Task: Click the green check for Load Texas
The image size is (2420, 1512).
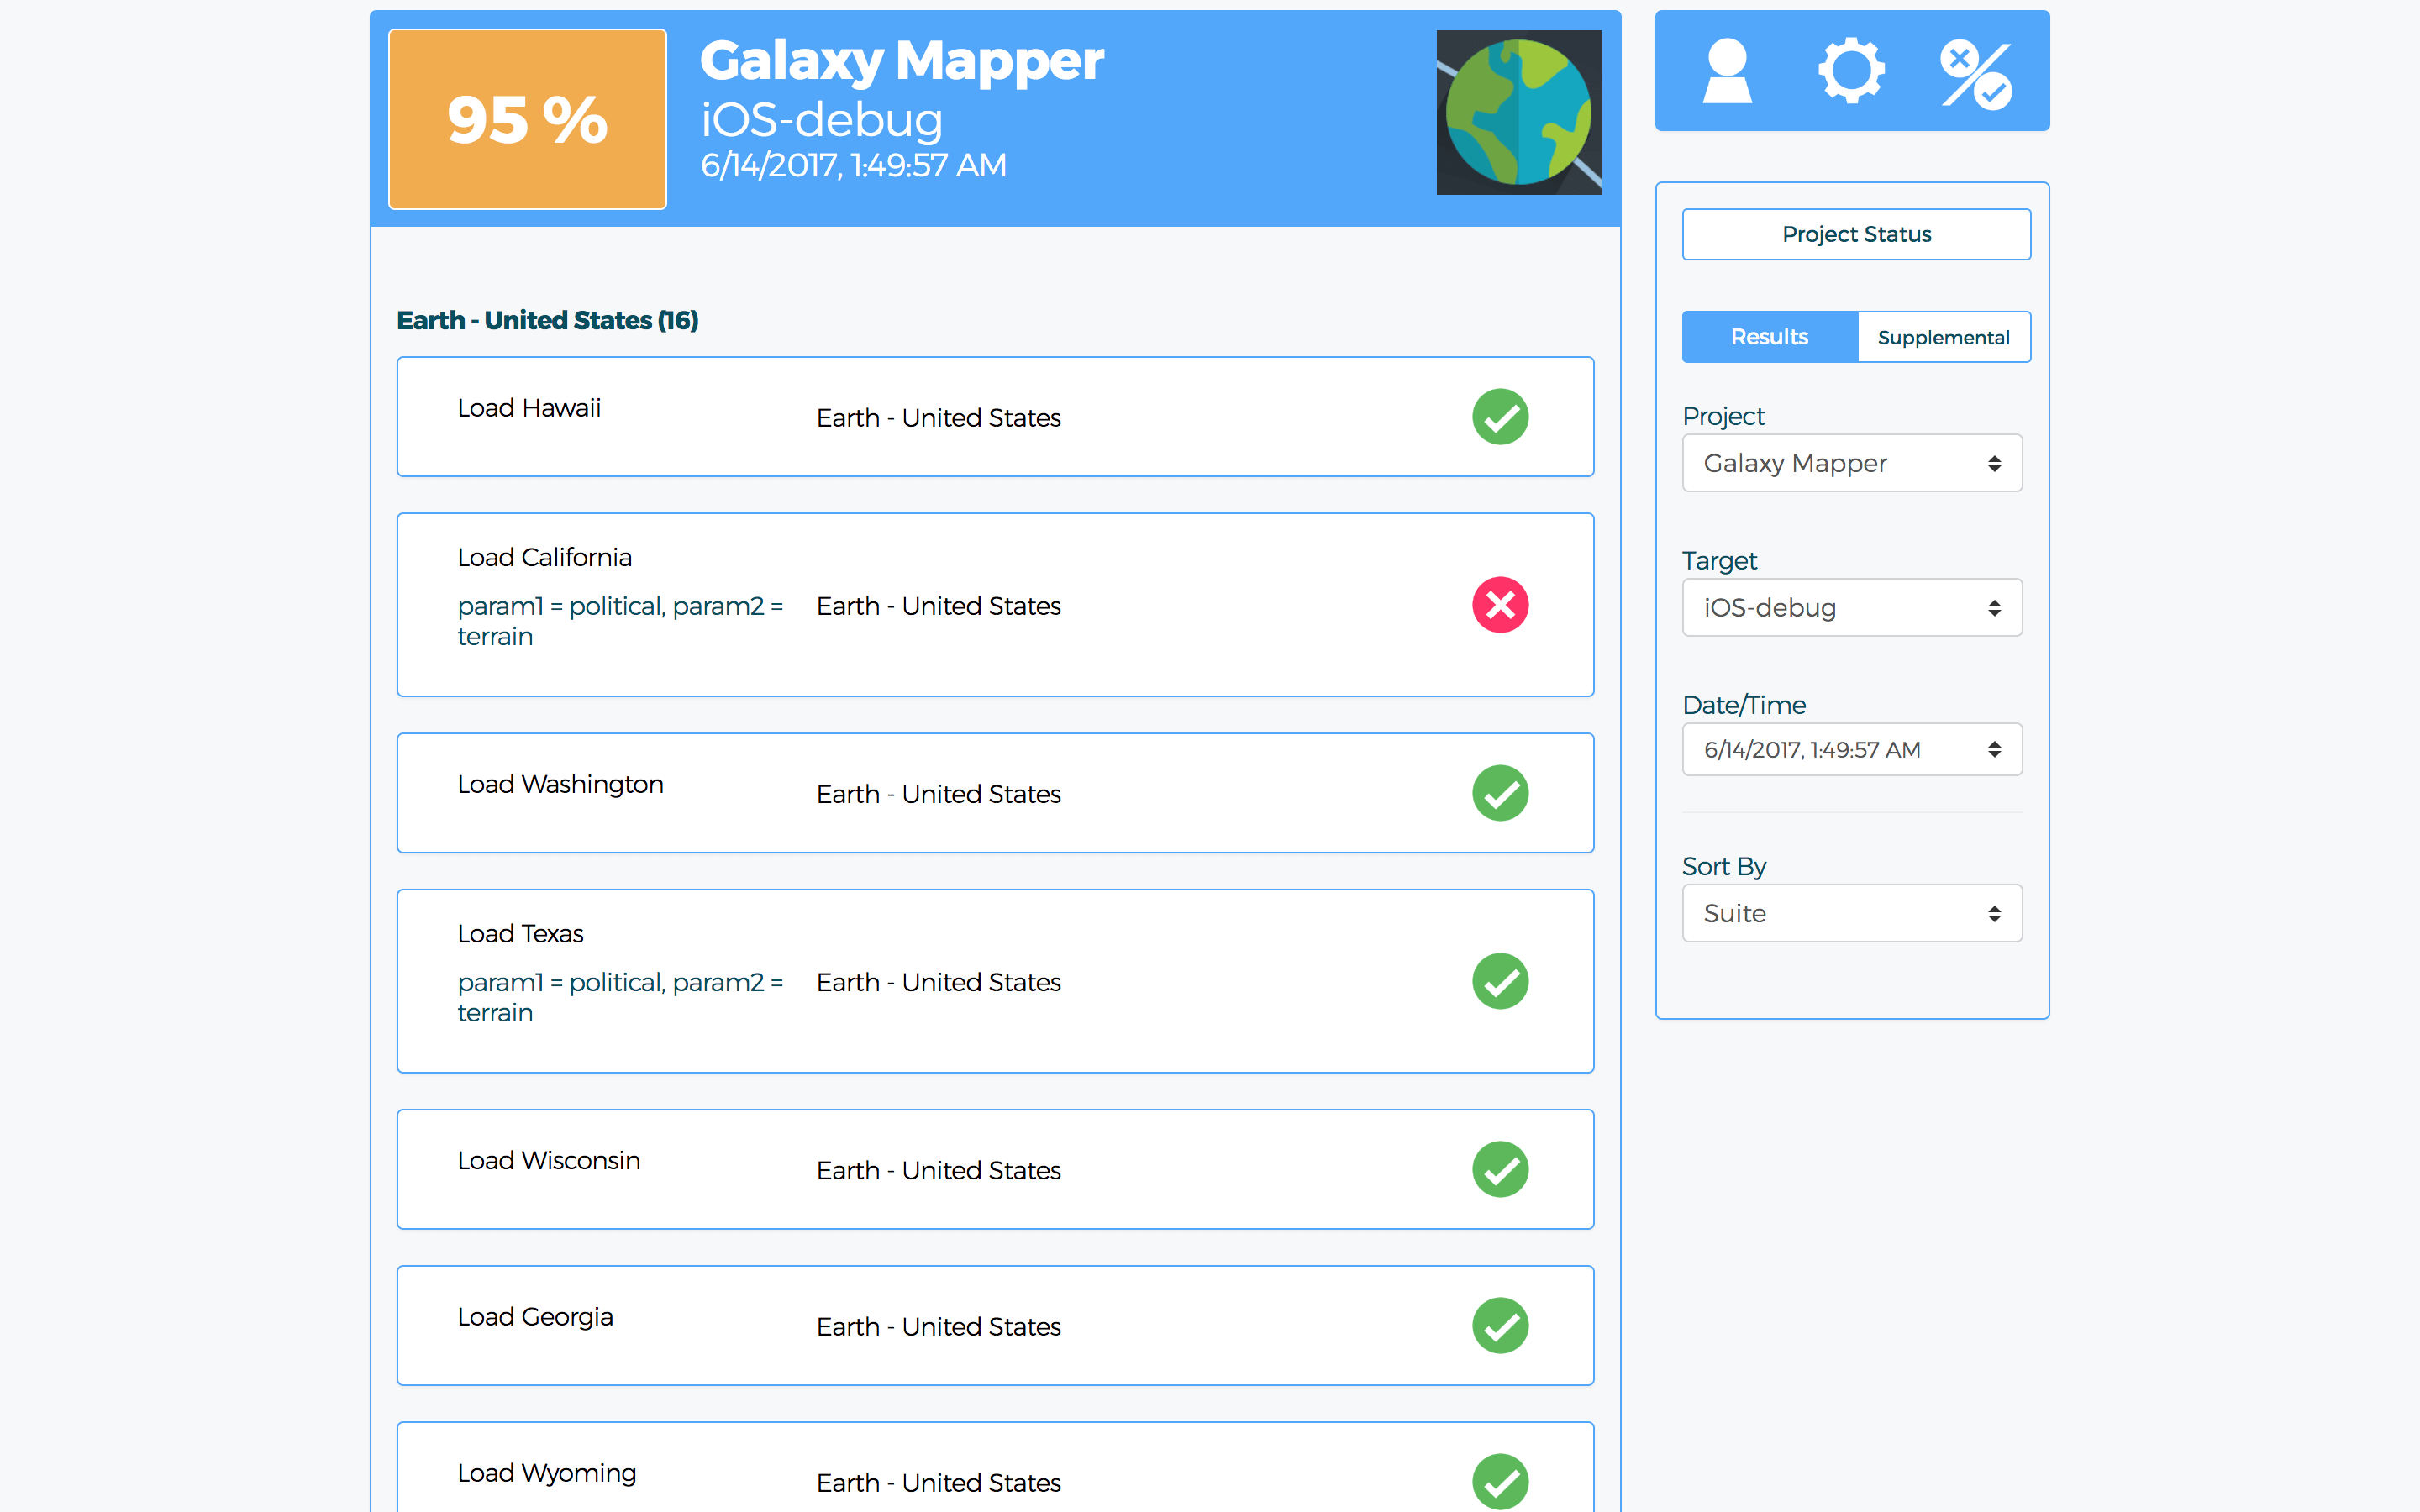Action: [x=1500, y=981]
